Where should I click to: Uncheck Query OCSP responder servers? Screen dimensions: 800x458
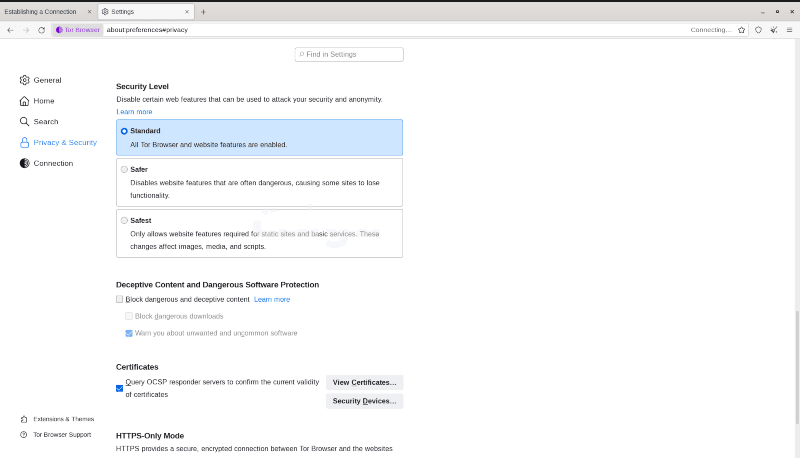point(119,389)
